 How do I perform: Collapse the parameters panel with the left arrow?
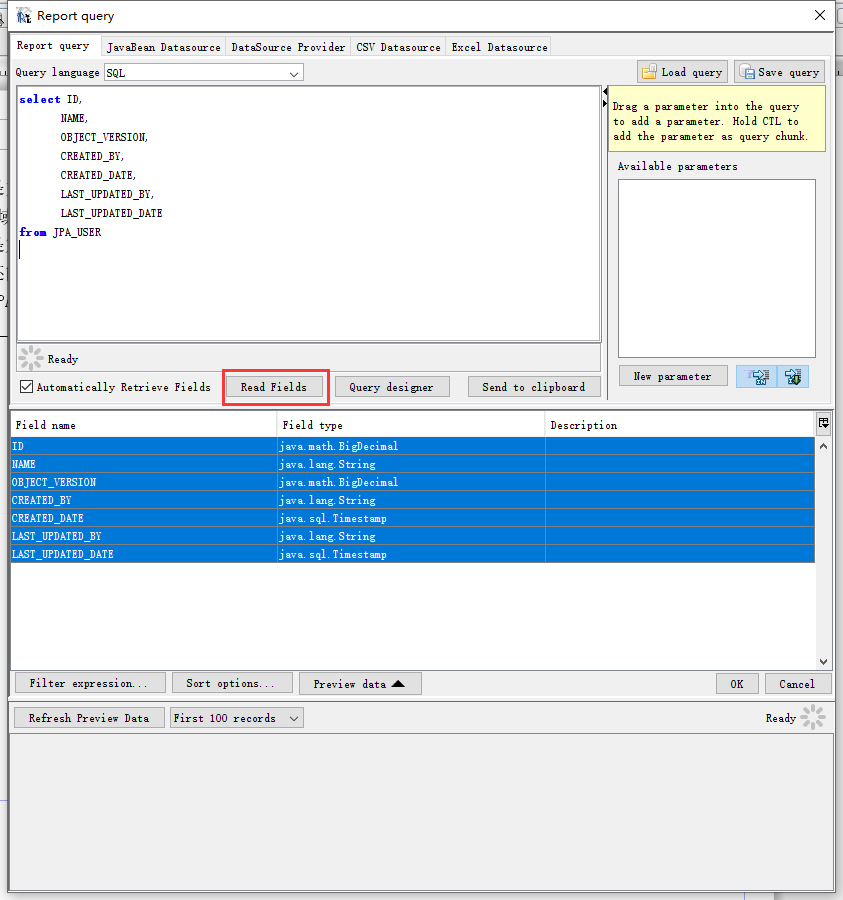click(x=605, y=92)
